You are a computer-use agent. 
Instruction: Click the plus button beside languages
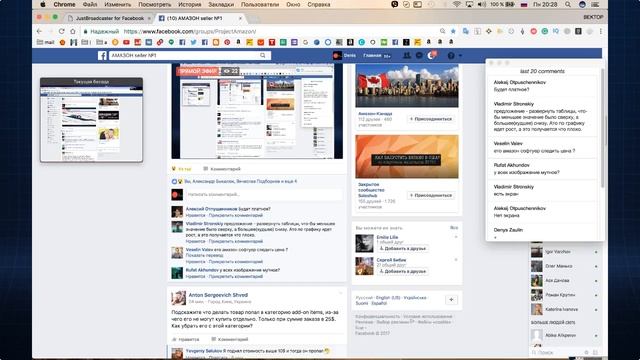point(451,300)
